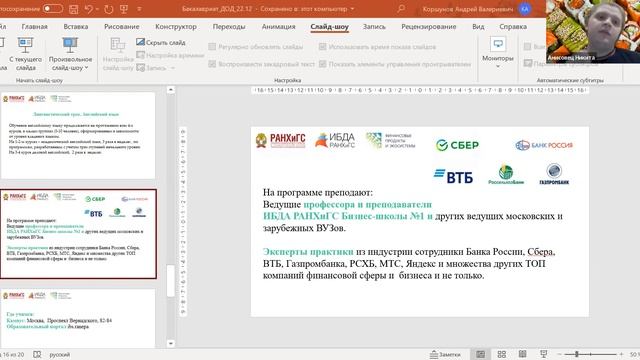Open the file save location dropdown in title
Screen dimensions: 640x360
click(353, 9)
